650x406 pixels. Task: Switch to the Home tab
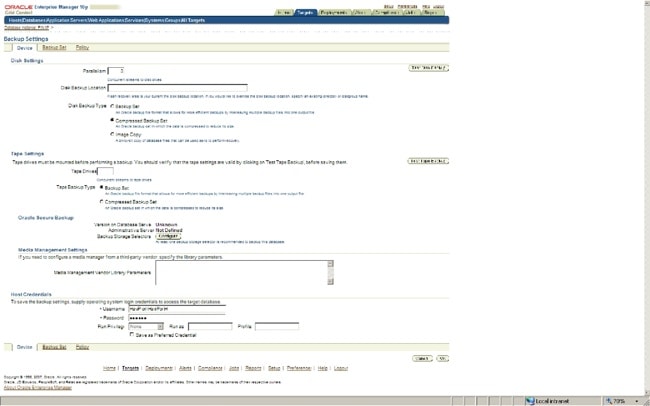coord(284,12)
